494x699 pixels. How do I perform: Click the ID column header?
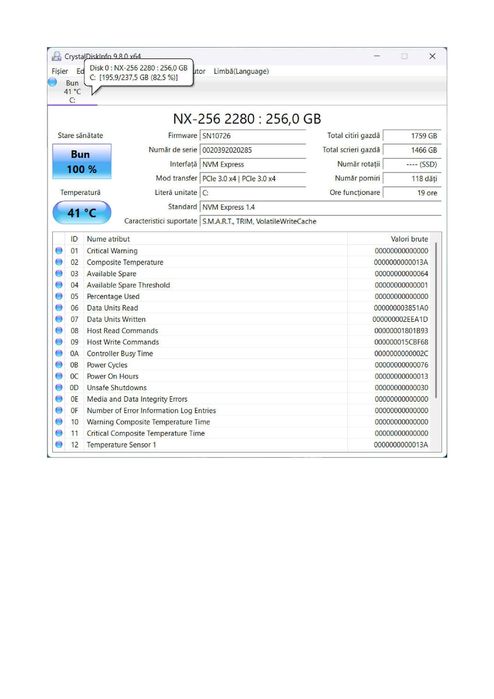pyautogui.click(x=74, y=239)
